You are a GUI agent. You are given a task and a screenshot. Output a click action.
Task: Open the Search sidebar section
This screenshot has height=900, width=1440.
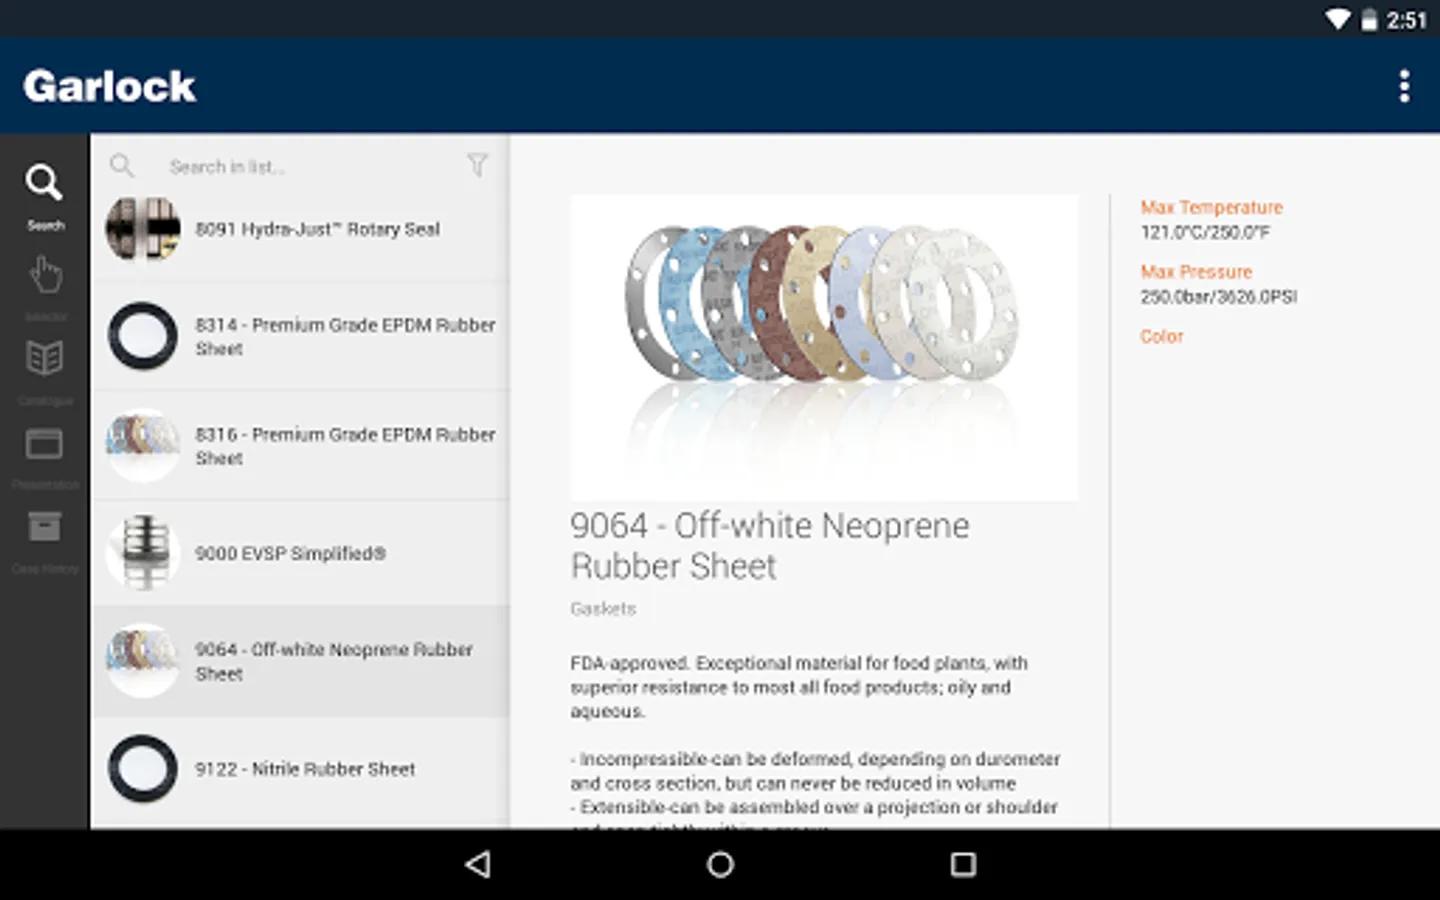[x=44, y=197]
